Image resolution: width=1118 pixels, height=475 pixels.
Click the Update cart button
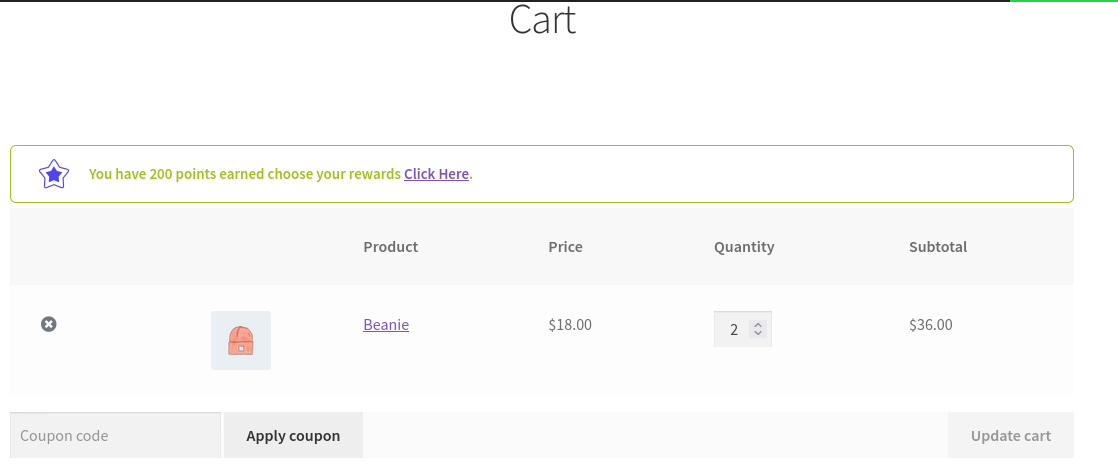1010,435
